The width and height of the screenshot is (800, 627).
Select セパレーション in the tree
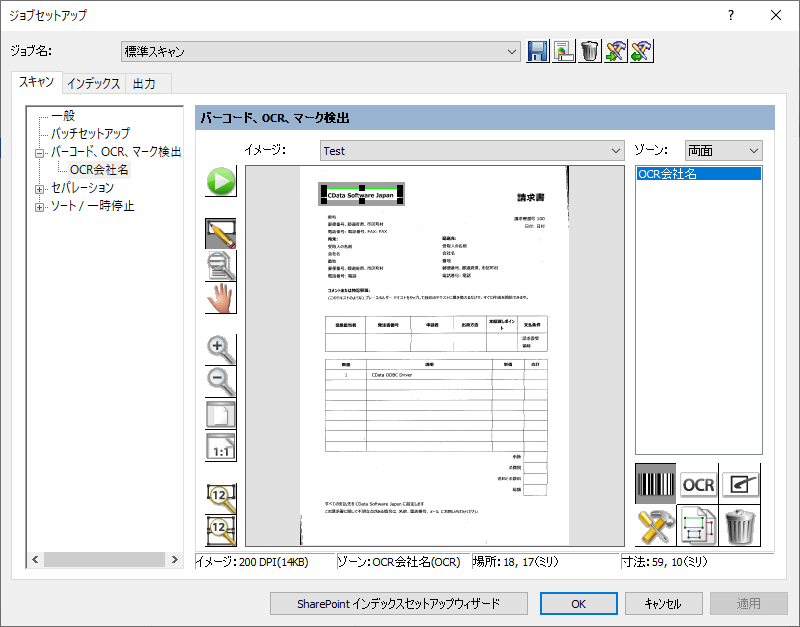point(82,188)
